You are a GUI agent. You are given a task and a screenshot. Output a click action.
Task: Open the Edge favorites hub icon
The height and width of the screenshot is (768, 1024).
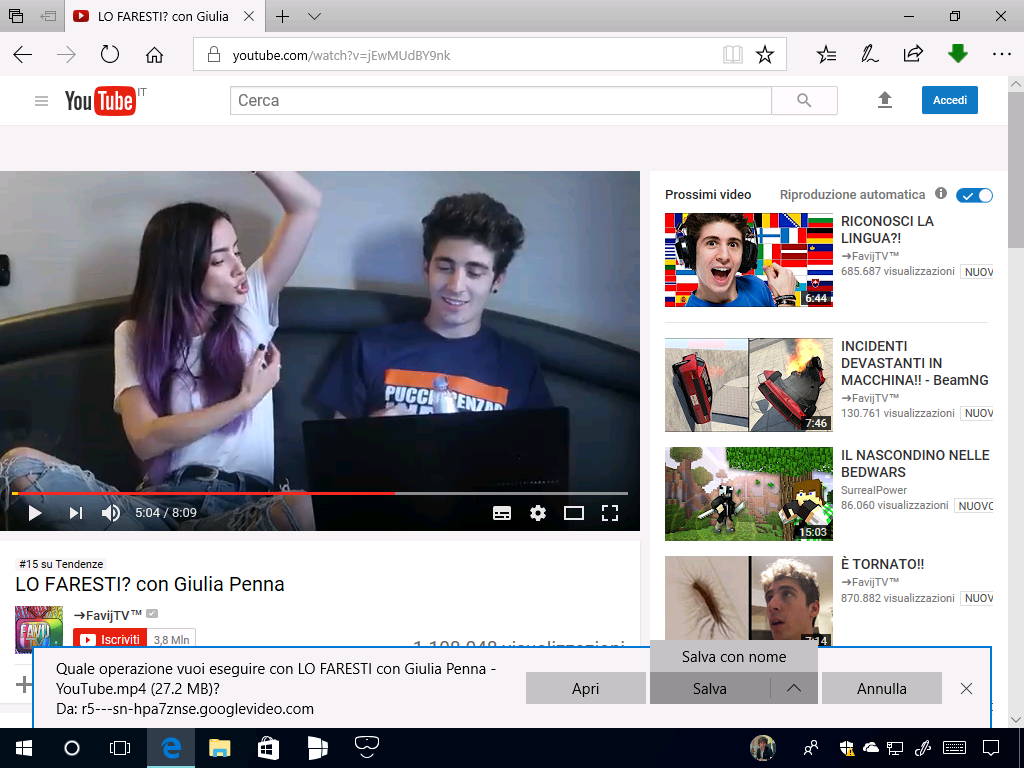coord(826,55)
